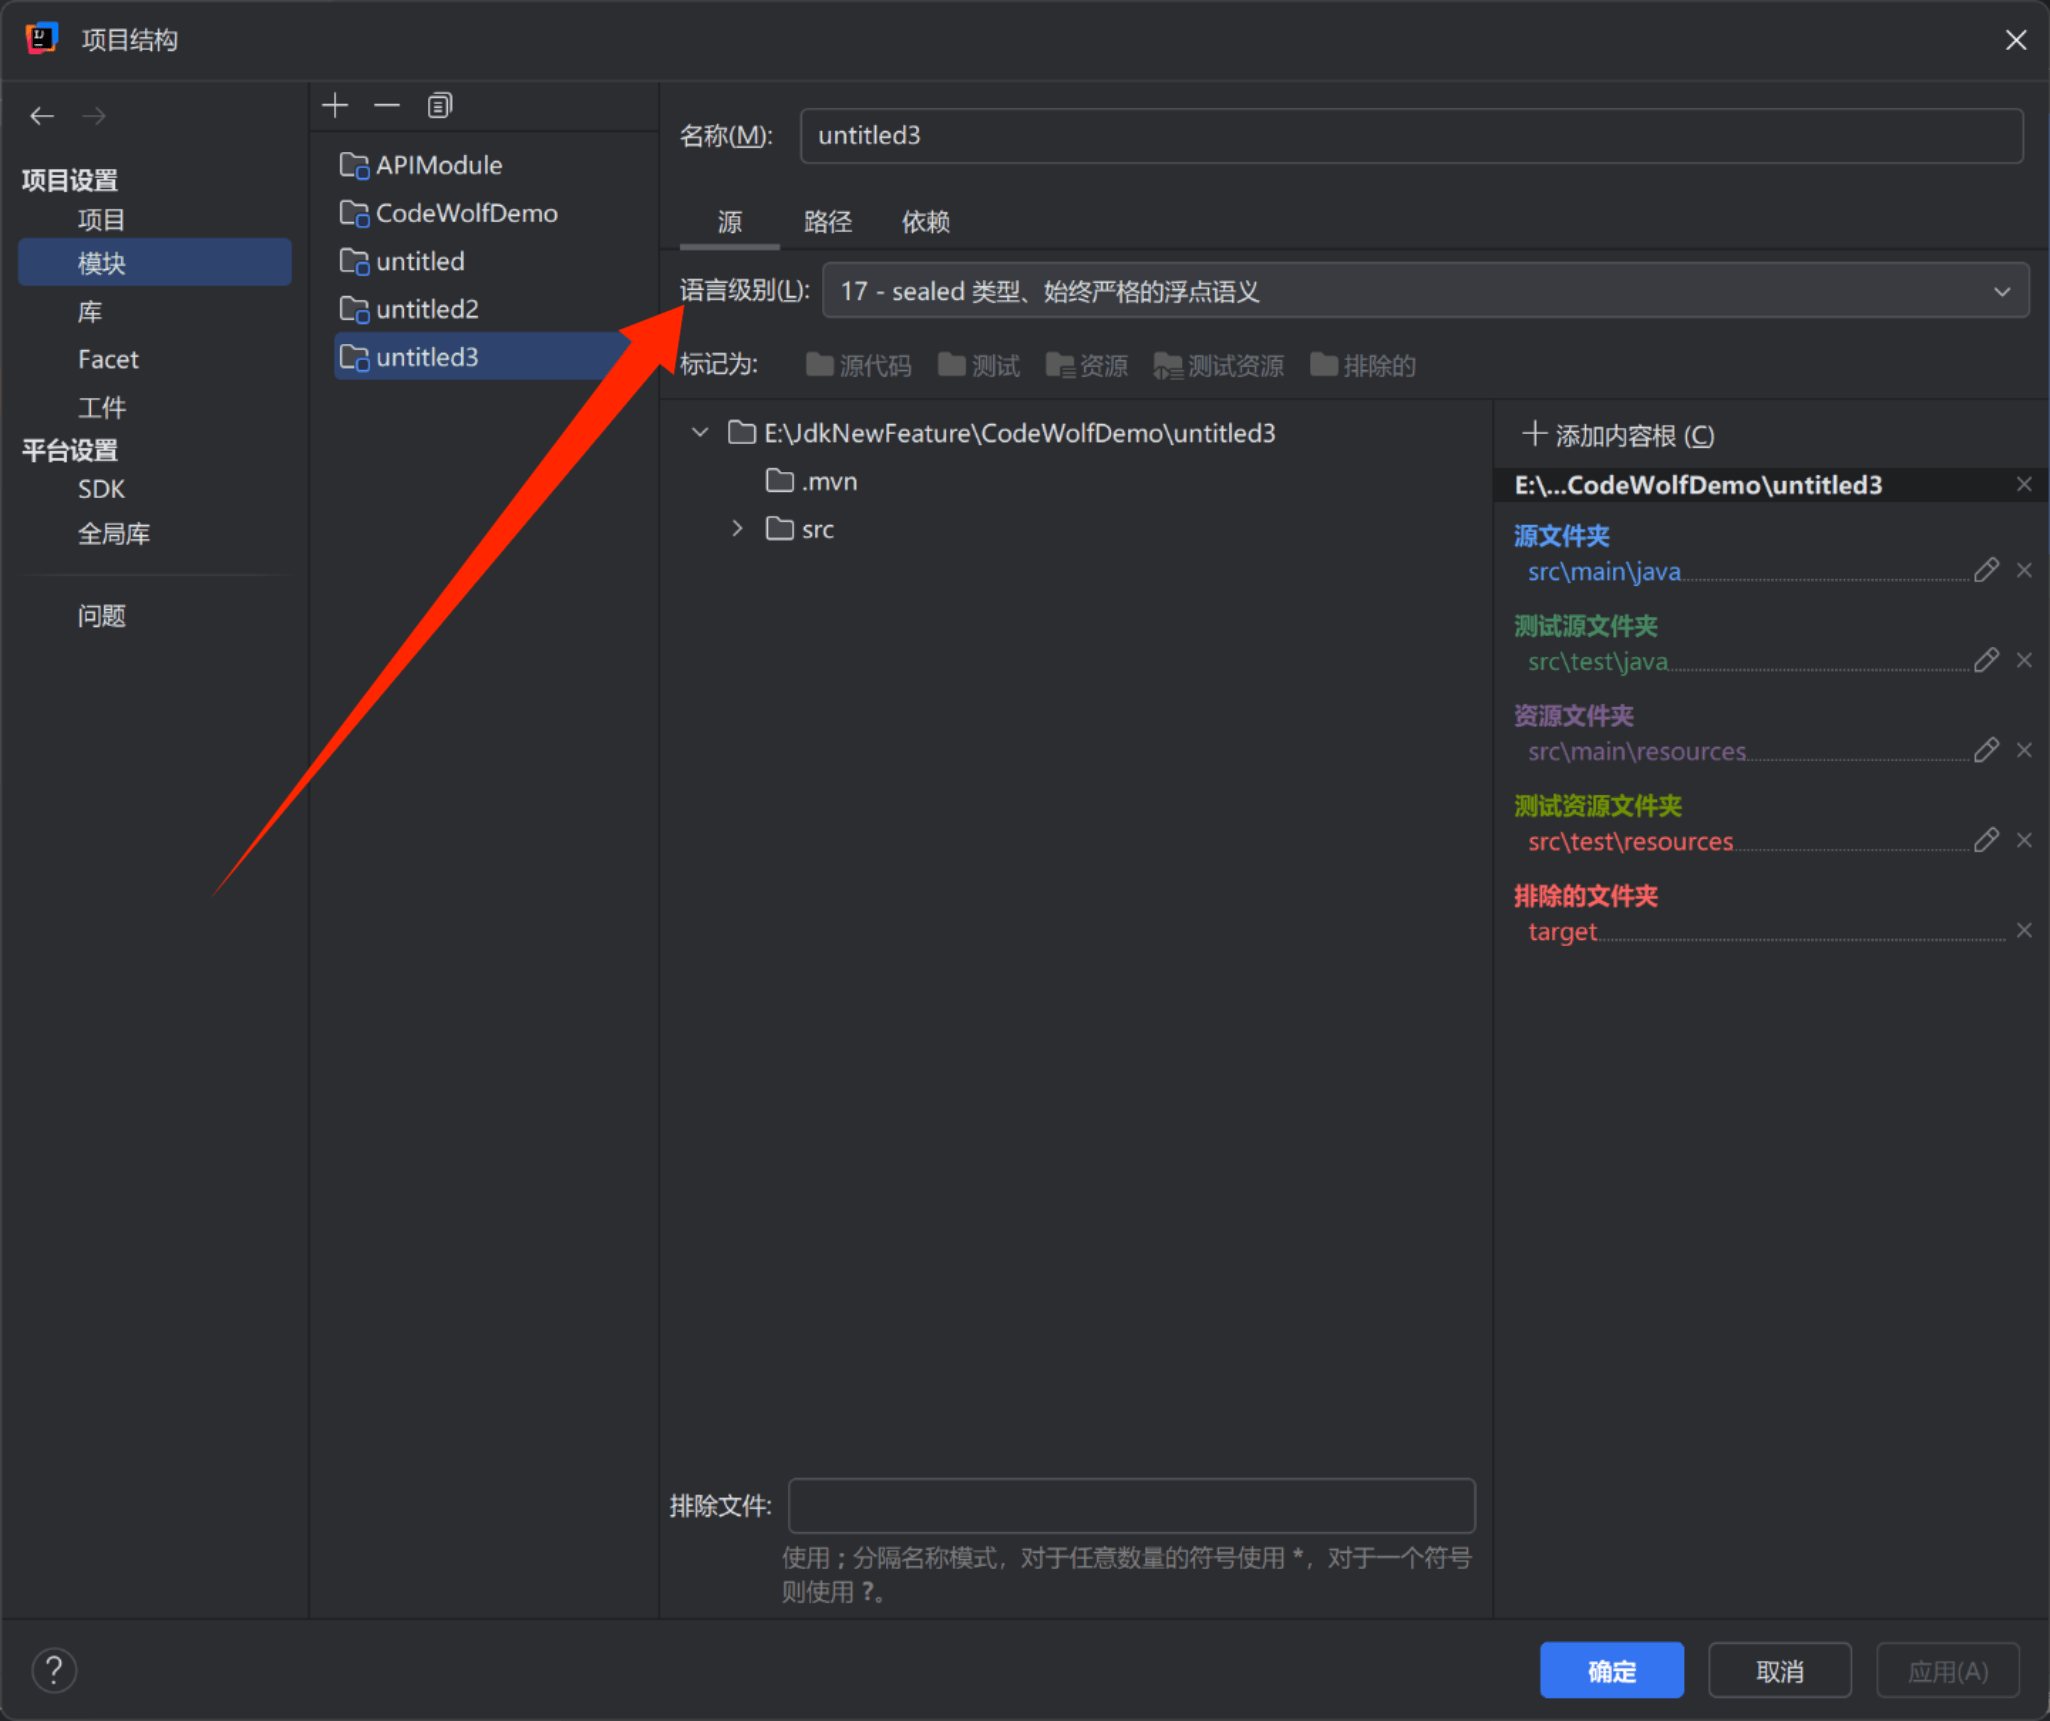
Task: Remove src\main\resources resource folder entry
Action: pos(2024,750)
